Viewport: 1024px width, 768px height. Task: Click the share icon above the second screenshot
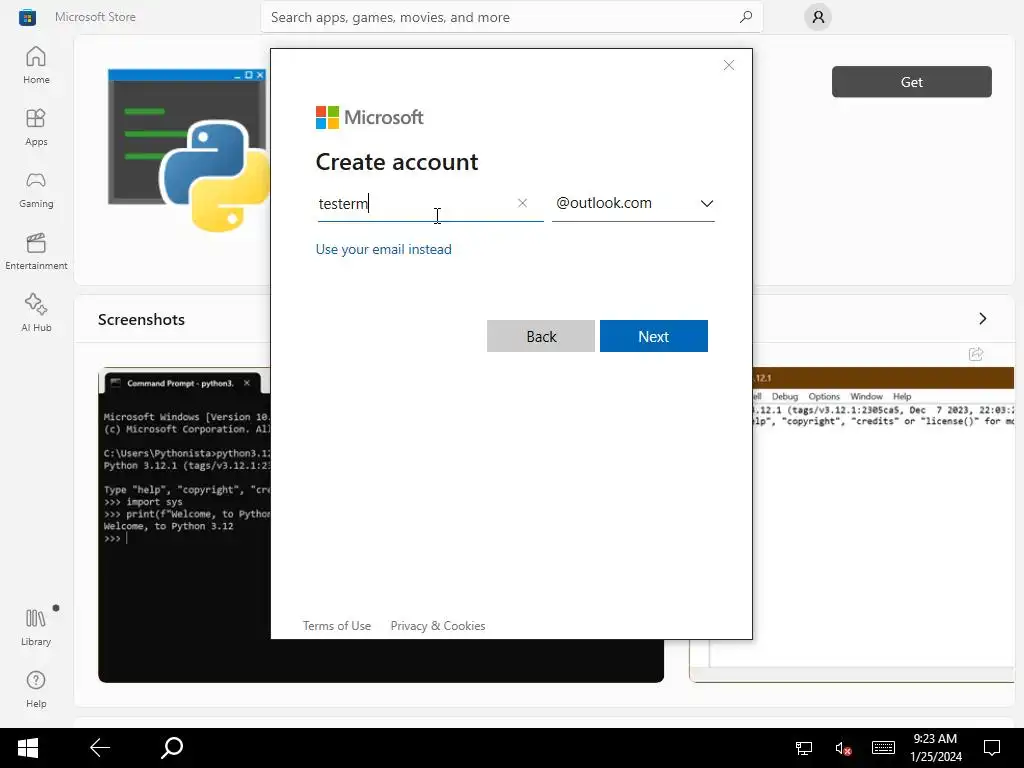pyautogui.click(x=976, y=354)
